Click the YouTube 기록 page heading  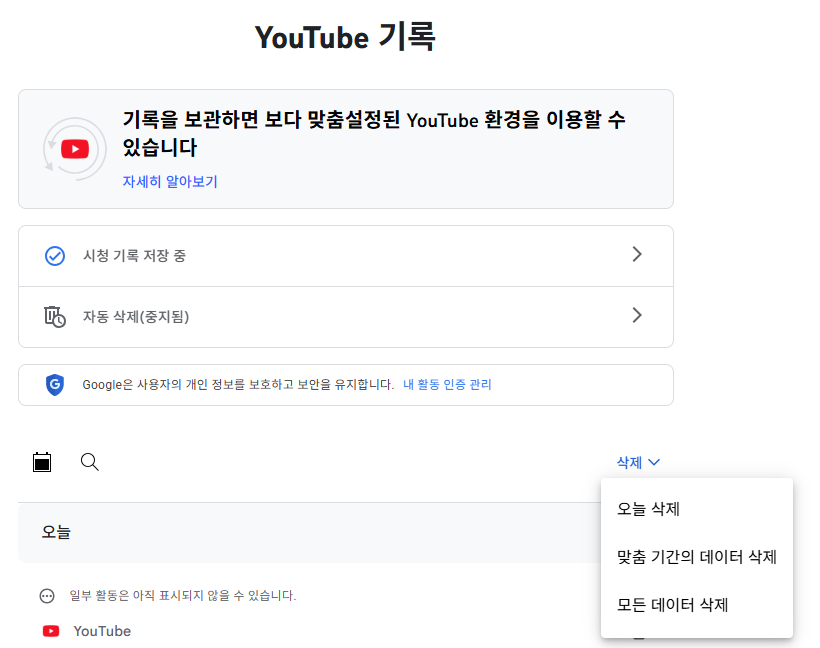click(x=345, y=37)
